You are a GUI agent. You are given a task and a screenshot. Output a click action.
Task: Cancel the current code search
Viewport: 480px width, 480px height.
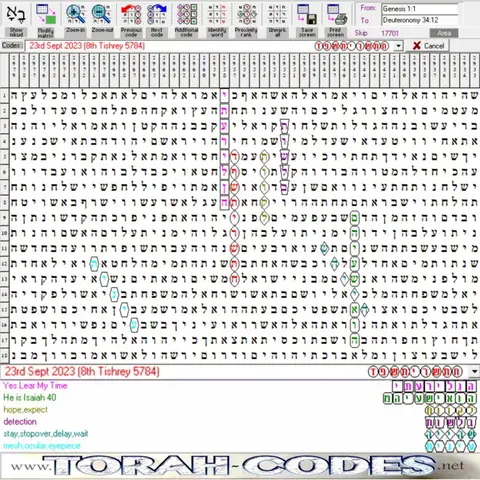[428, 46]
